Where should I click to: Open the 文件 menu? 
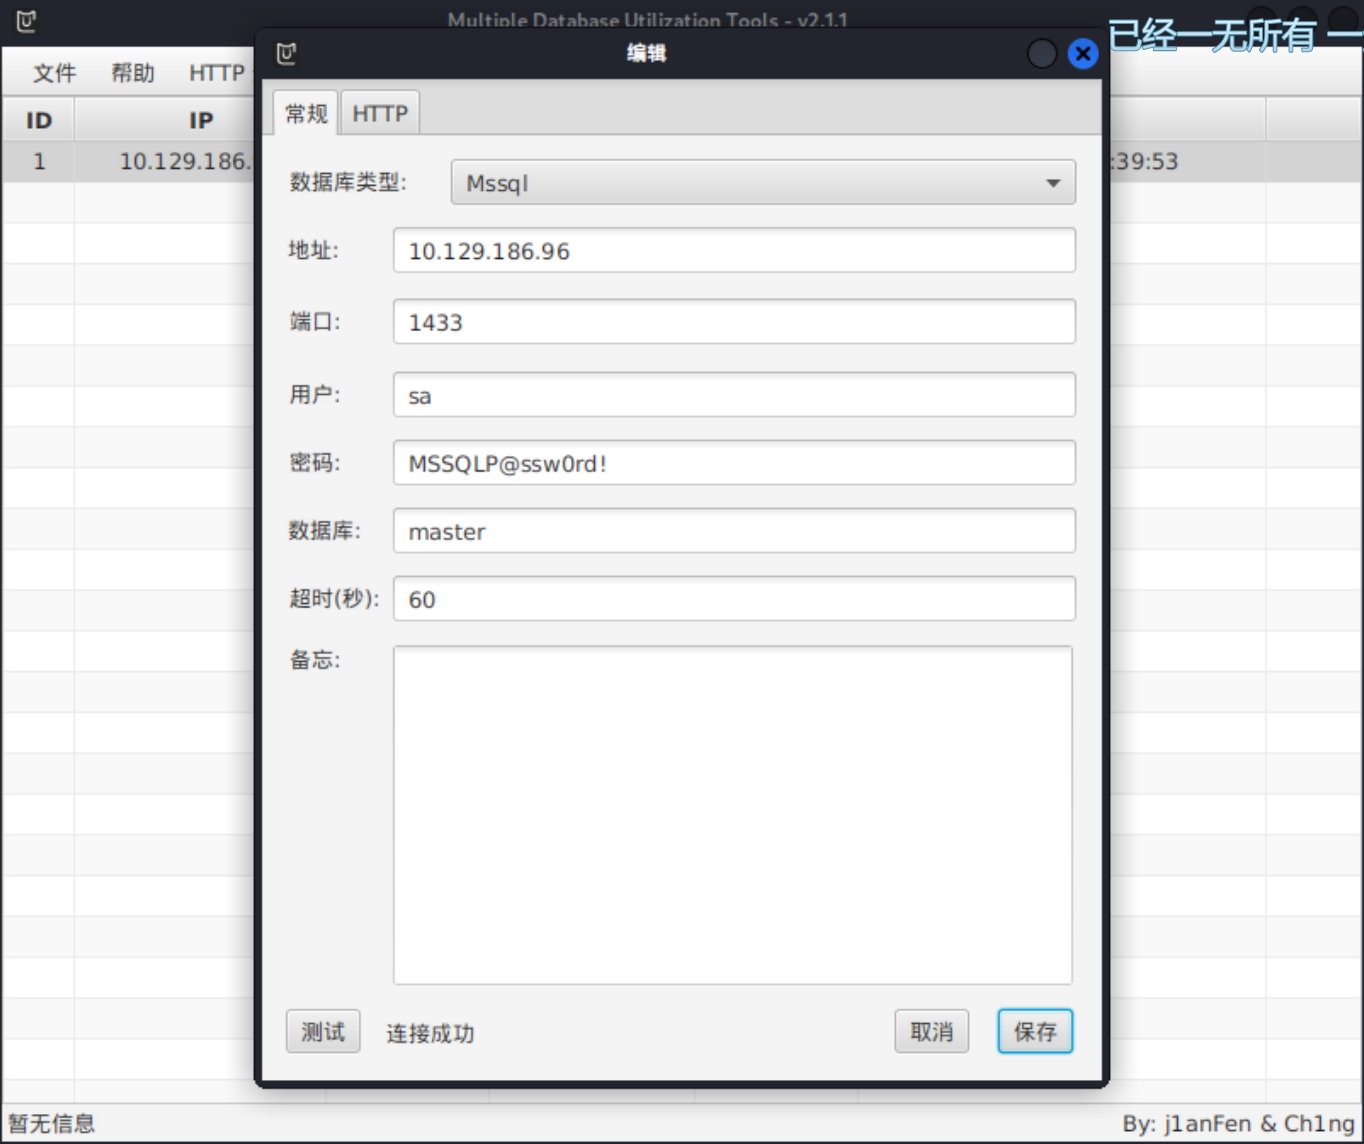click(x=54, y=73)
